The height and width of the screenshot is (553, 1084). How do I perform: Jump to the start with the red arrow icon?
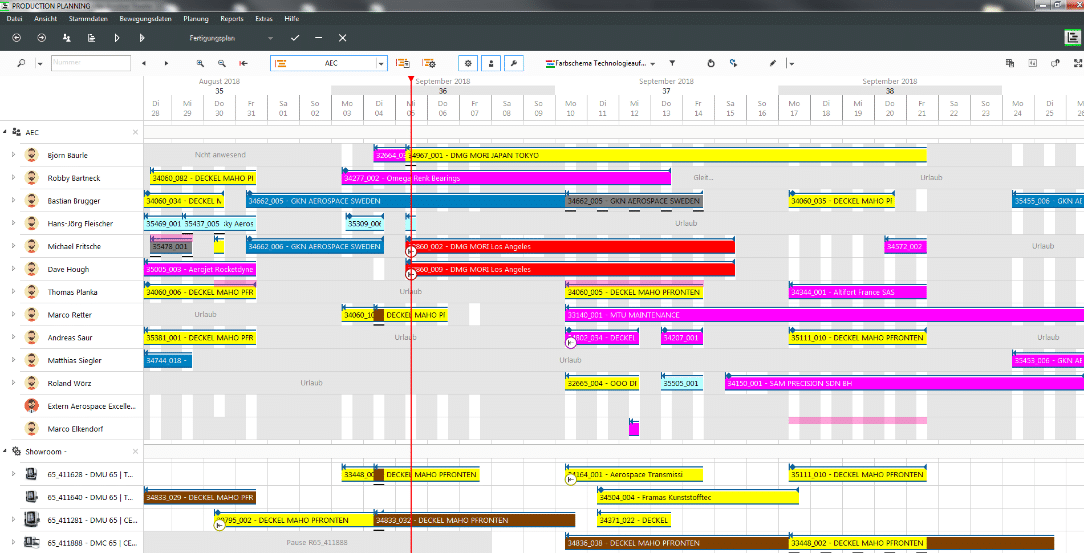pos(243,63)
